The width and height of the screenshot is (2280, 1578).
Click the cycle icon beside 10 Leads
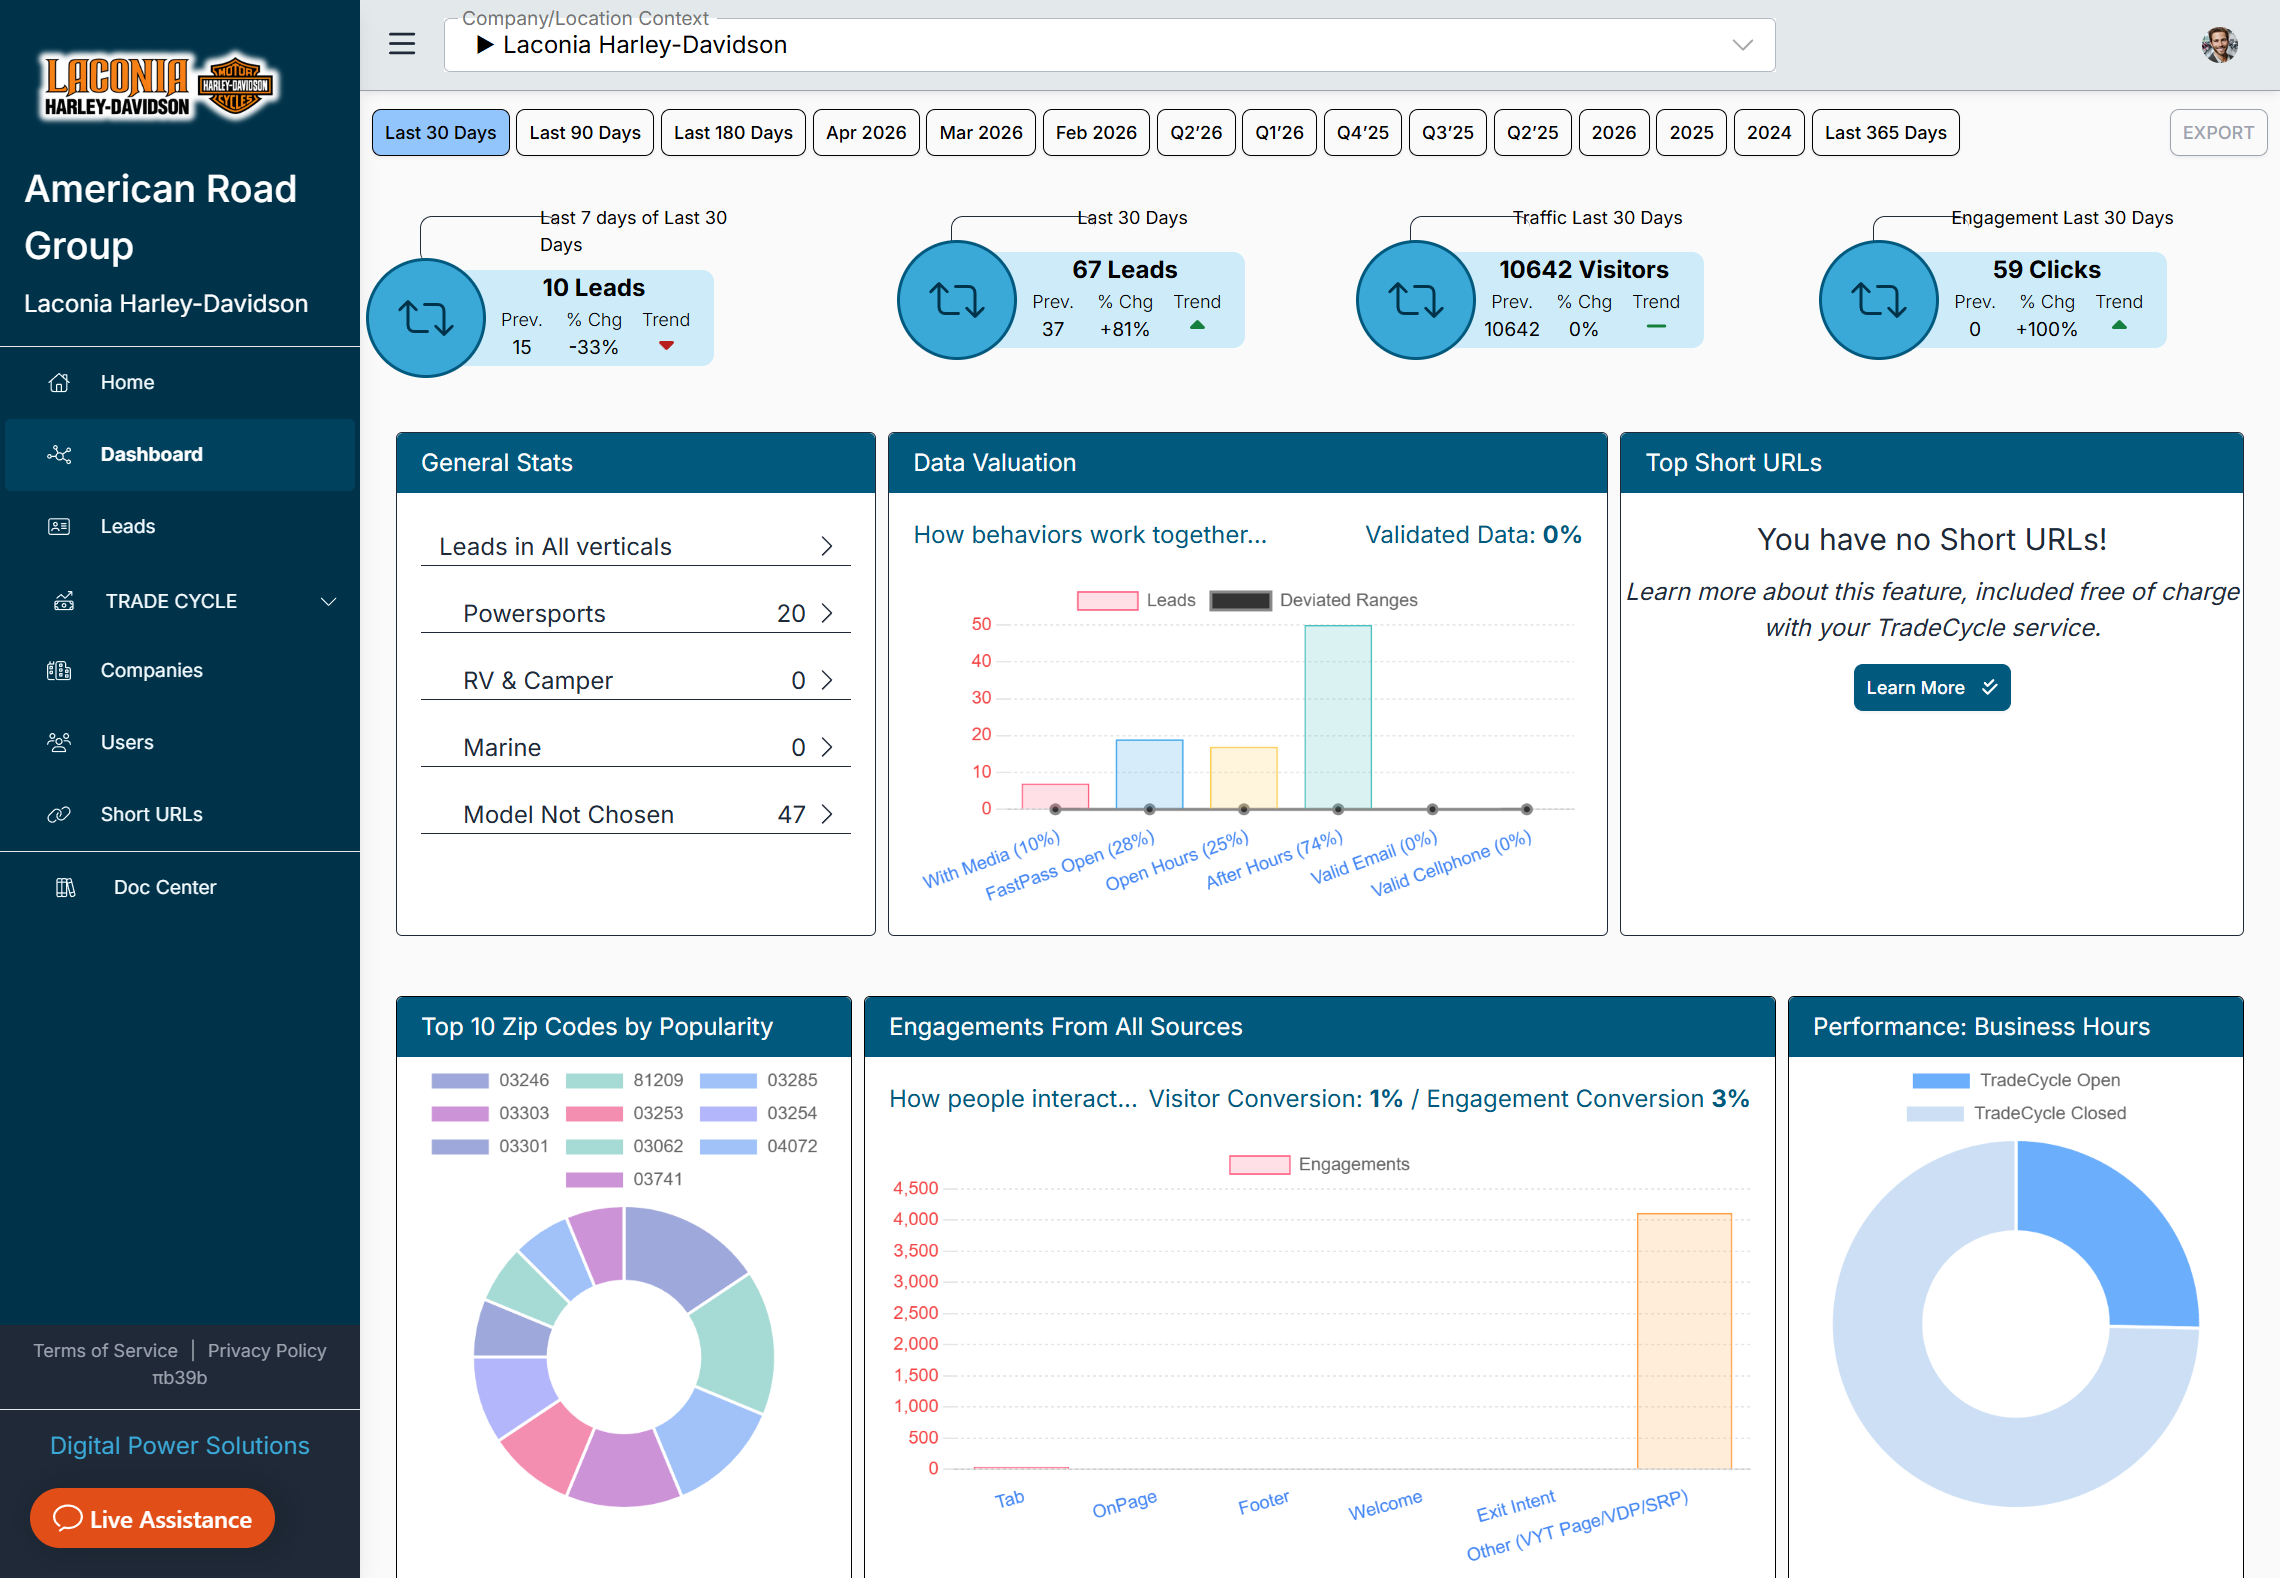[427, 318]
